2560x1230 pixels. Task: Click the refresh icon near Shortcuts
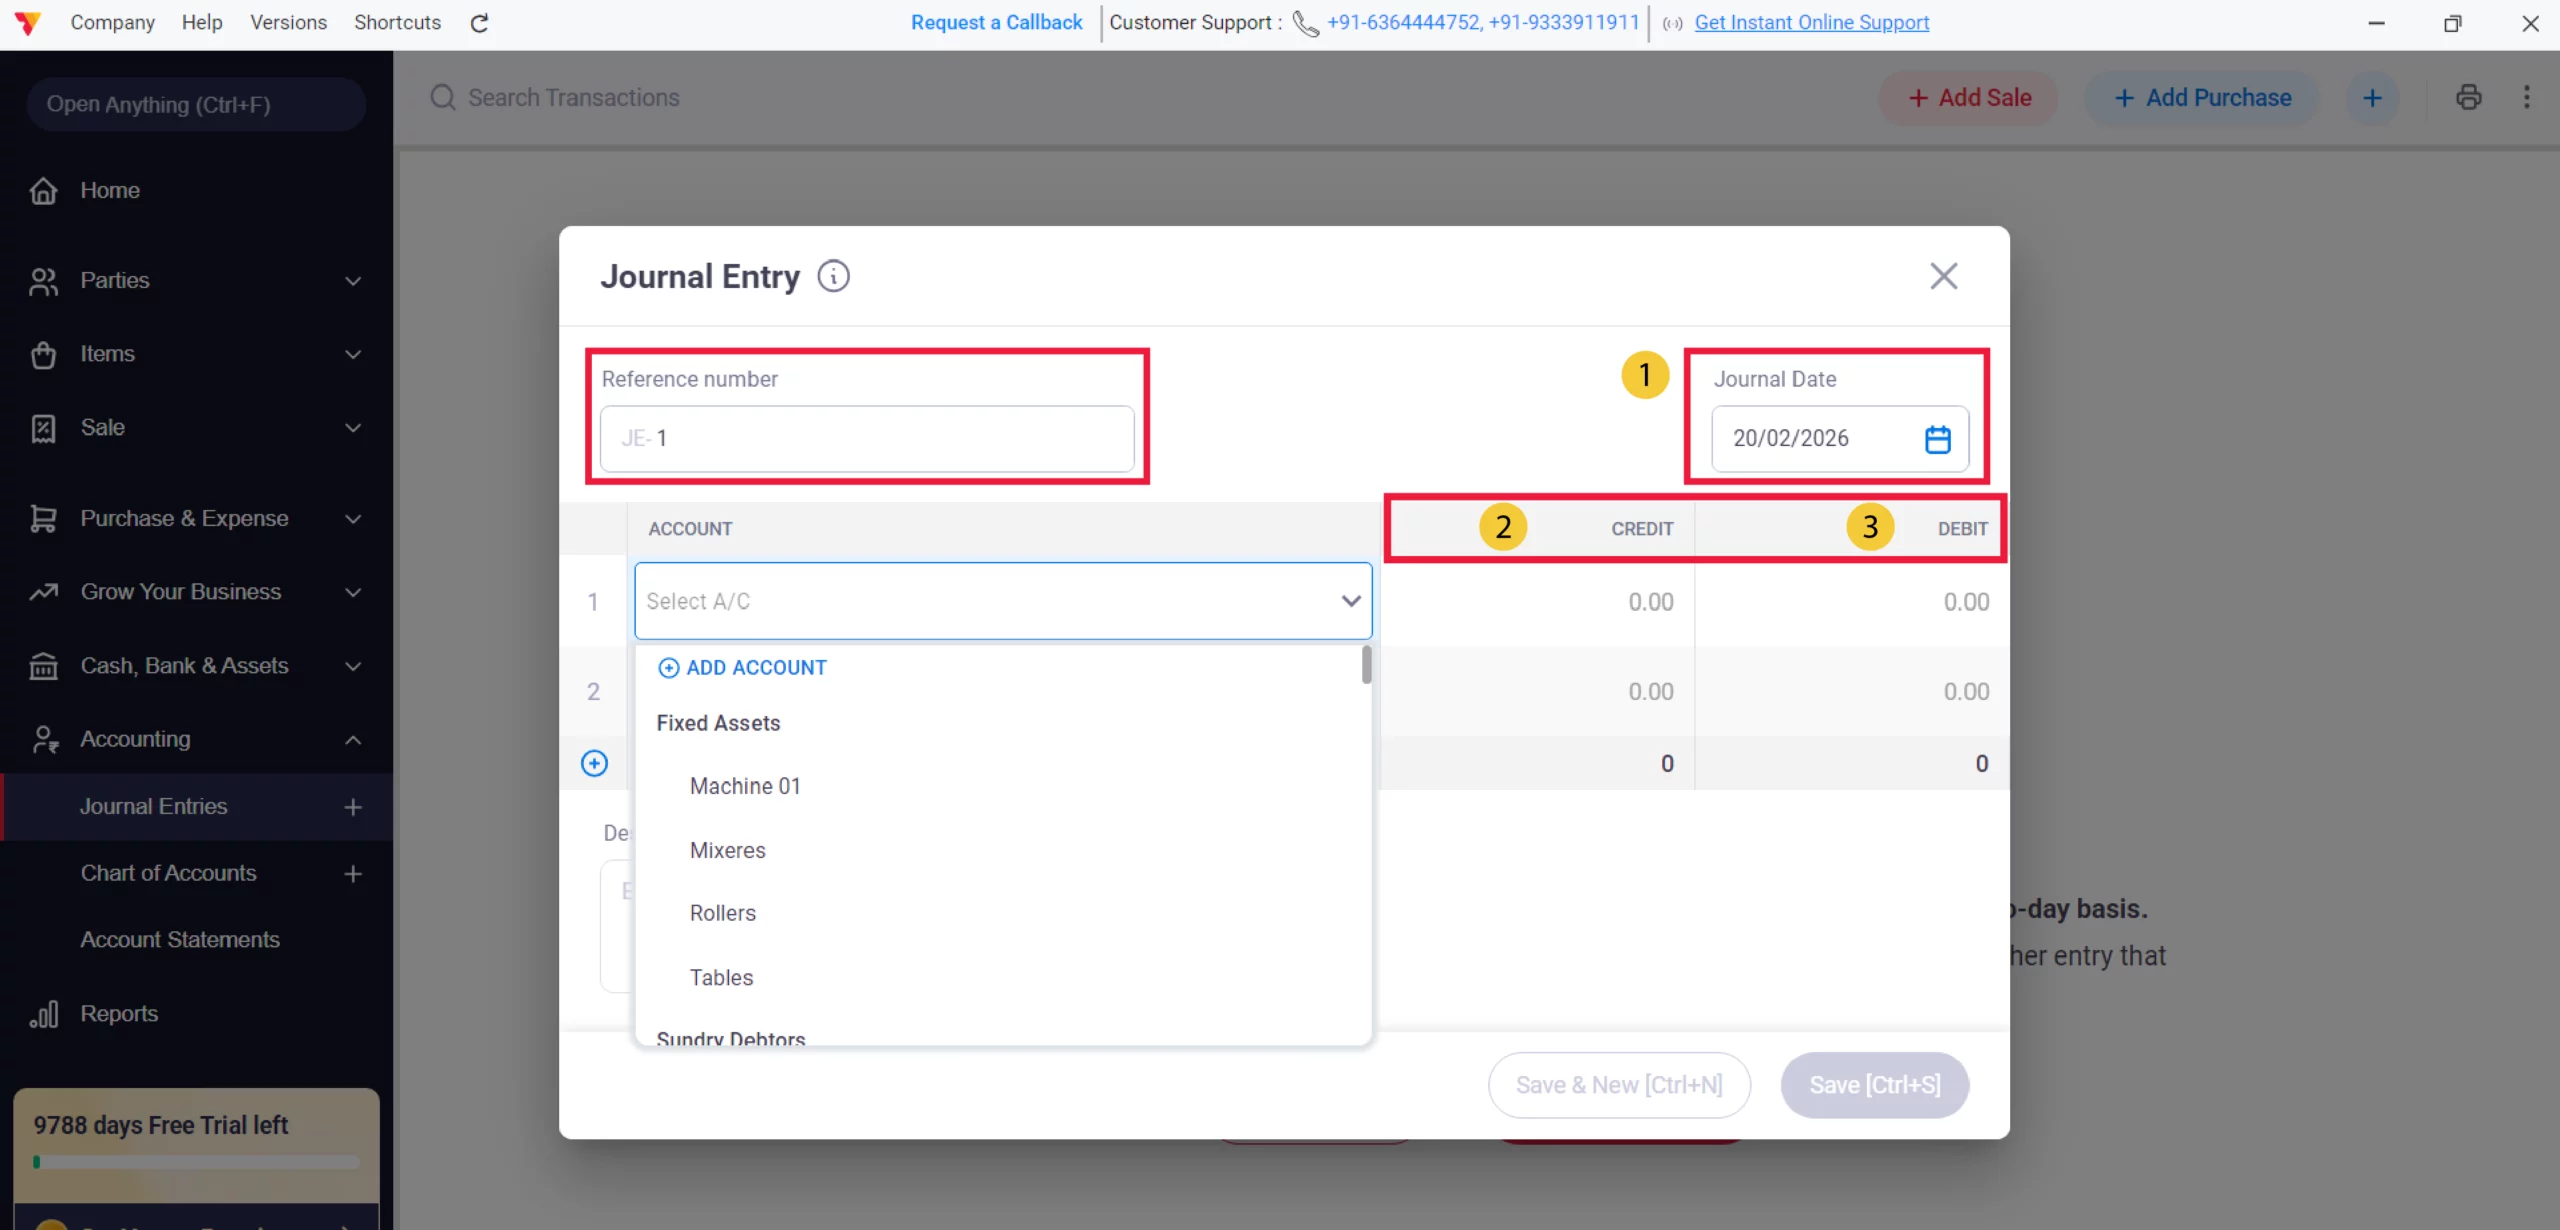click(x=479, y=22)
